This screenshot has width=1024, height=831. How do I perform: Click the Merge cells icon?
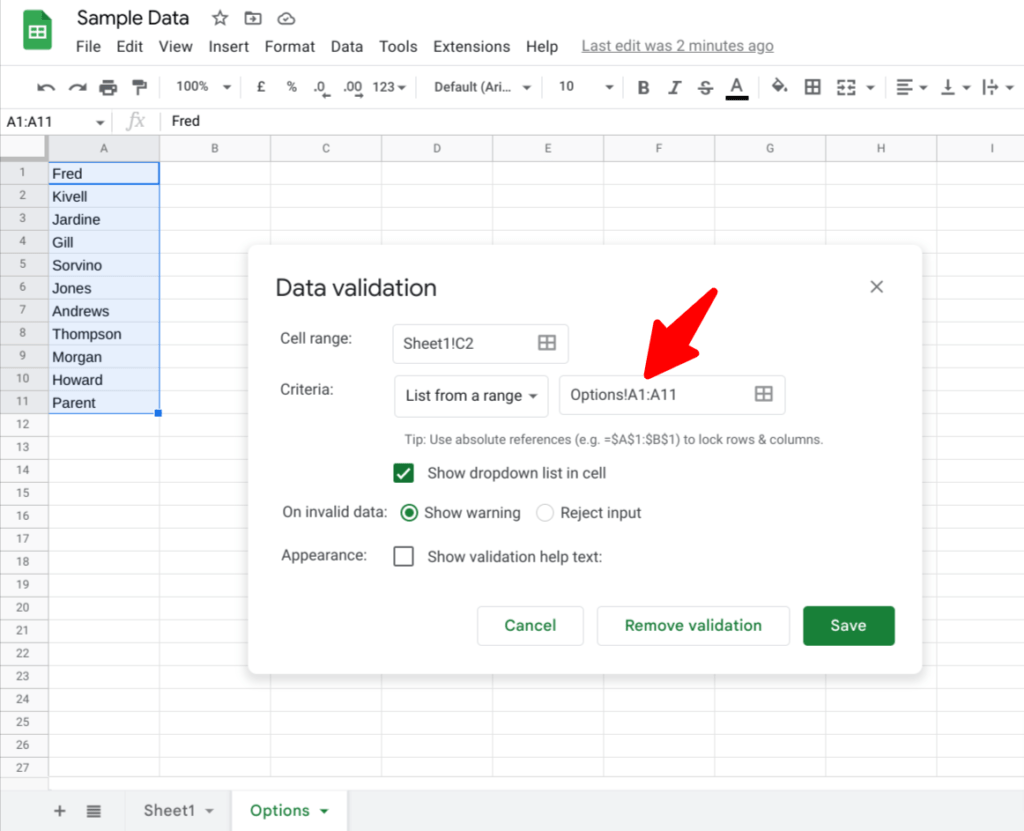(x=845, y=87)
